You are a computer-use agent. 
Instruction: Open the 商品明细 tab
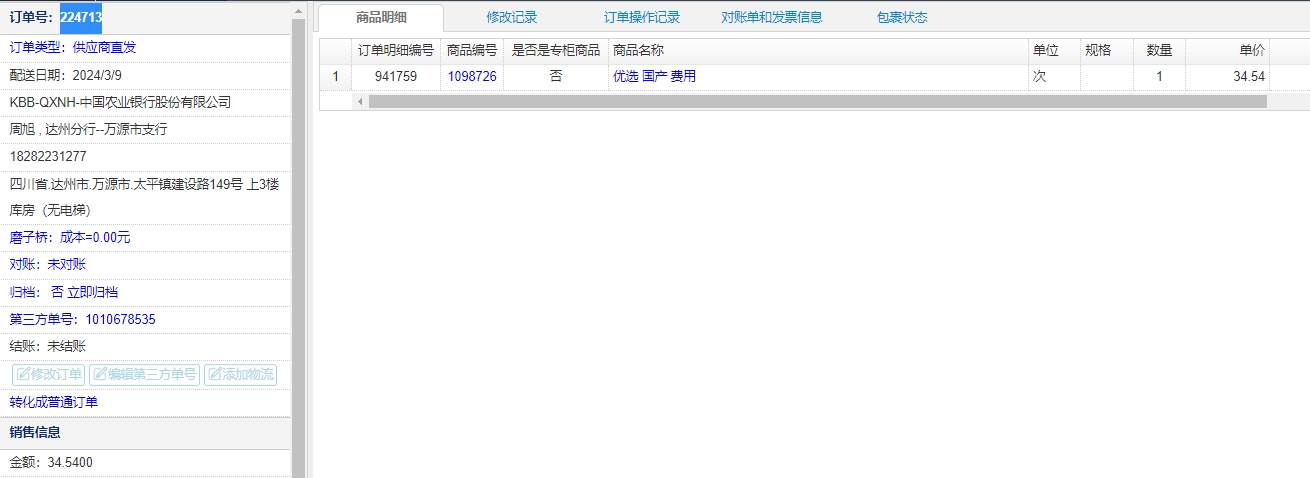[x=381, y=17]
